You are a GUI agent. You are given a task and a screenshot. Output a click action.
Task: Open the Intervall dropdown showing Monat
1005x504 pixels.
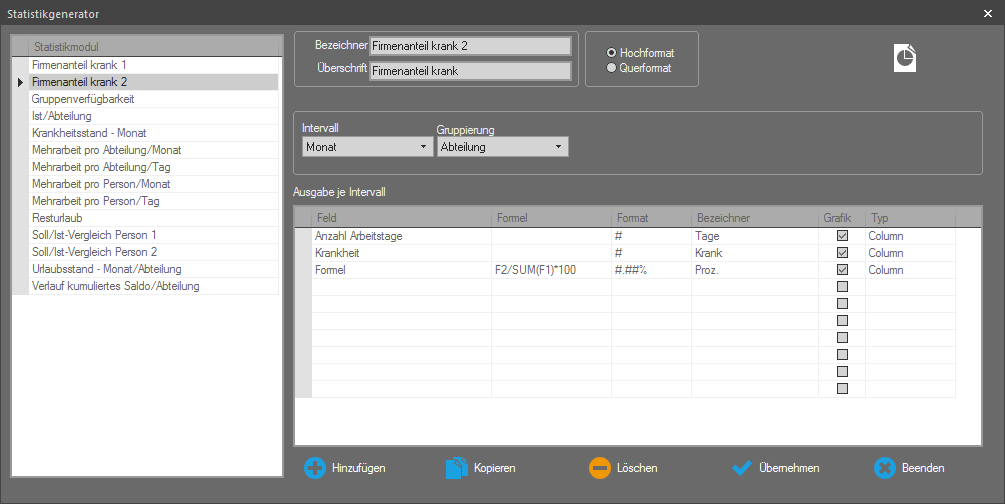tap(366, 147)
